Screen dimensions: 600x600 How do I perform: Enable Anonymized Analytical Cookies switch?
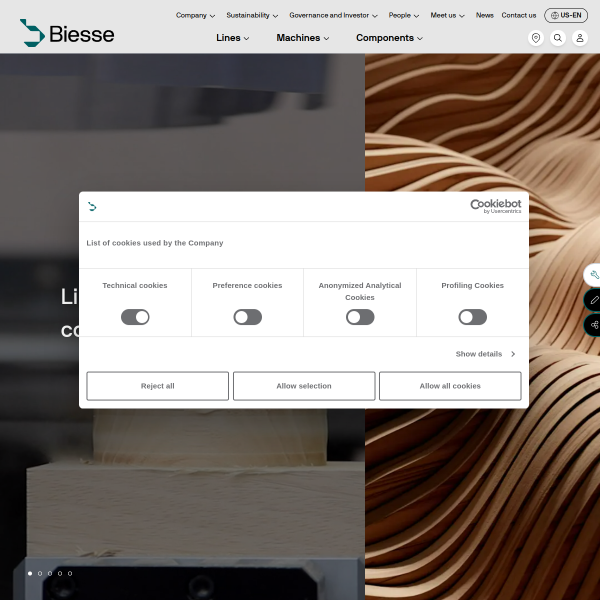click(360, 317)
